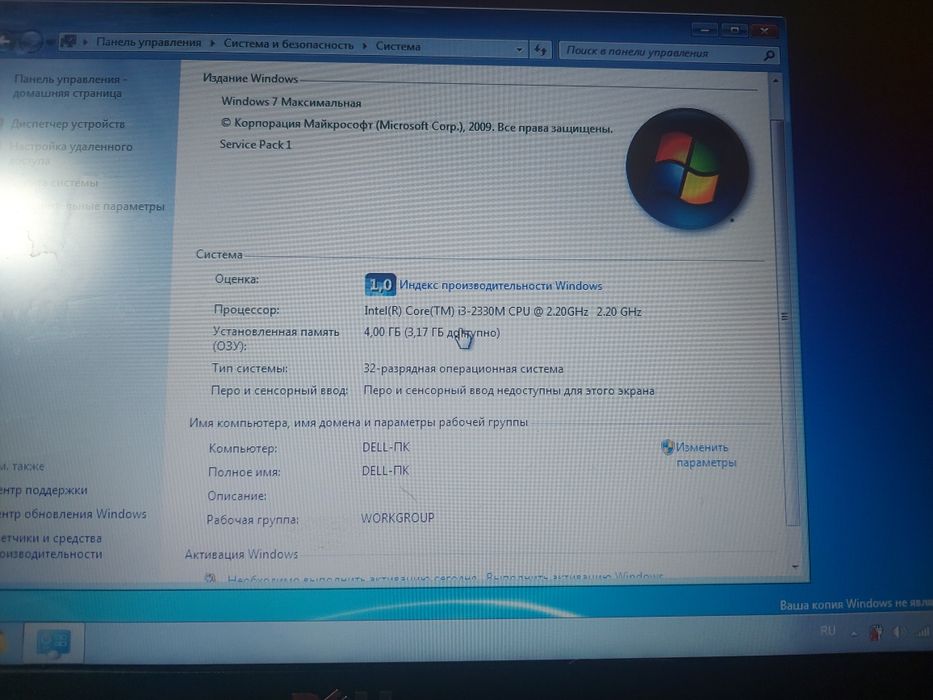Select the text 32-разрядная операционная система
Viewport: 933px width, 700px height.
[x=463, y=368]
